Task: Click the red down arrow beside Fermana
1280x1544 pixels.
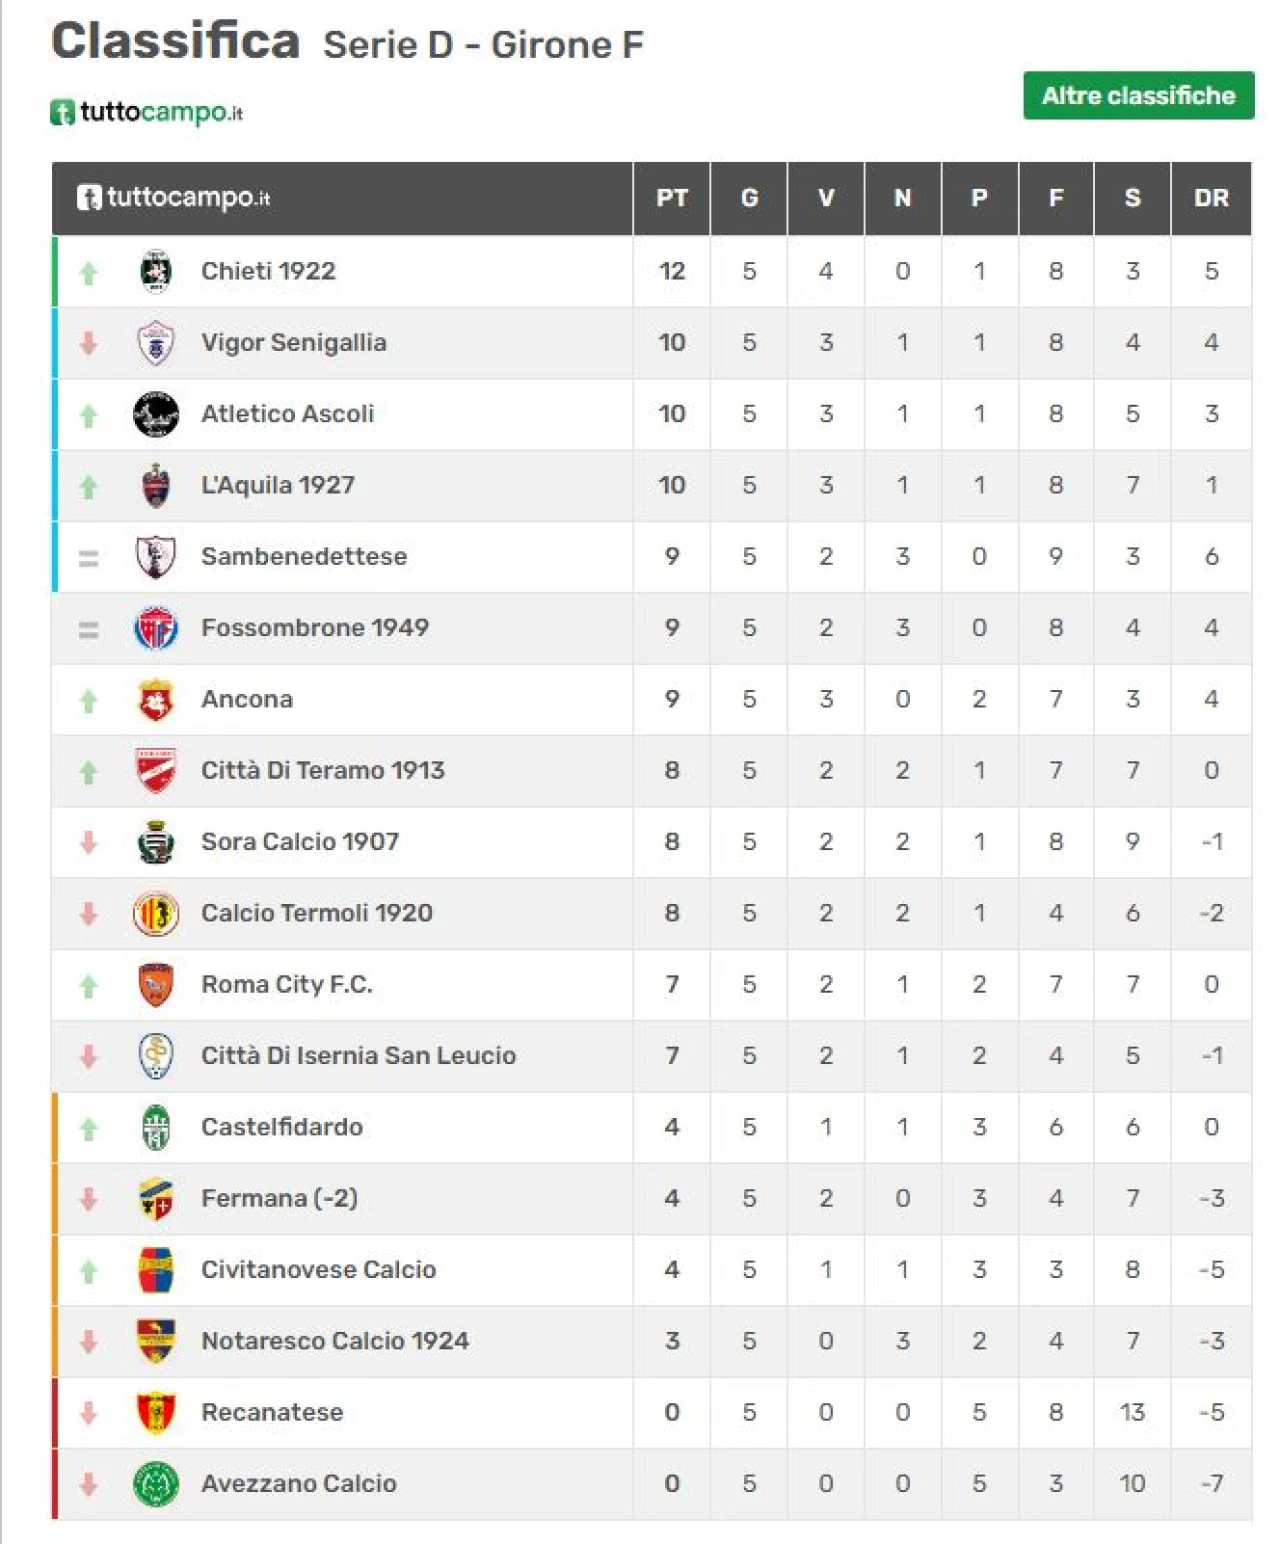Action: [x=89, y=1199]
